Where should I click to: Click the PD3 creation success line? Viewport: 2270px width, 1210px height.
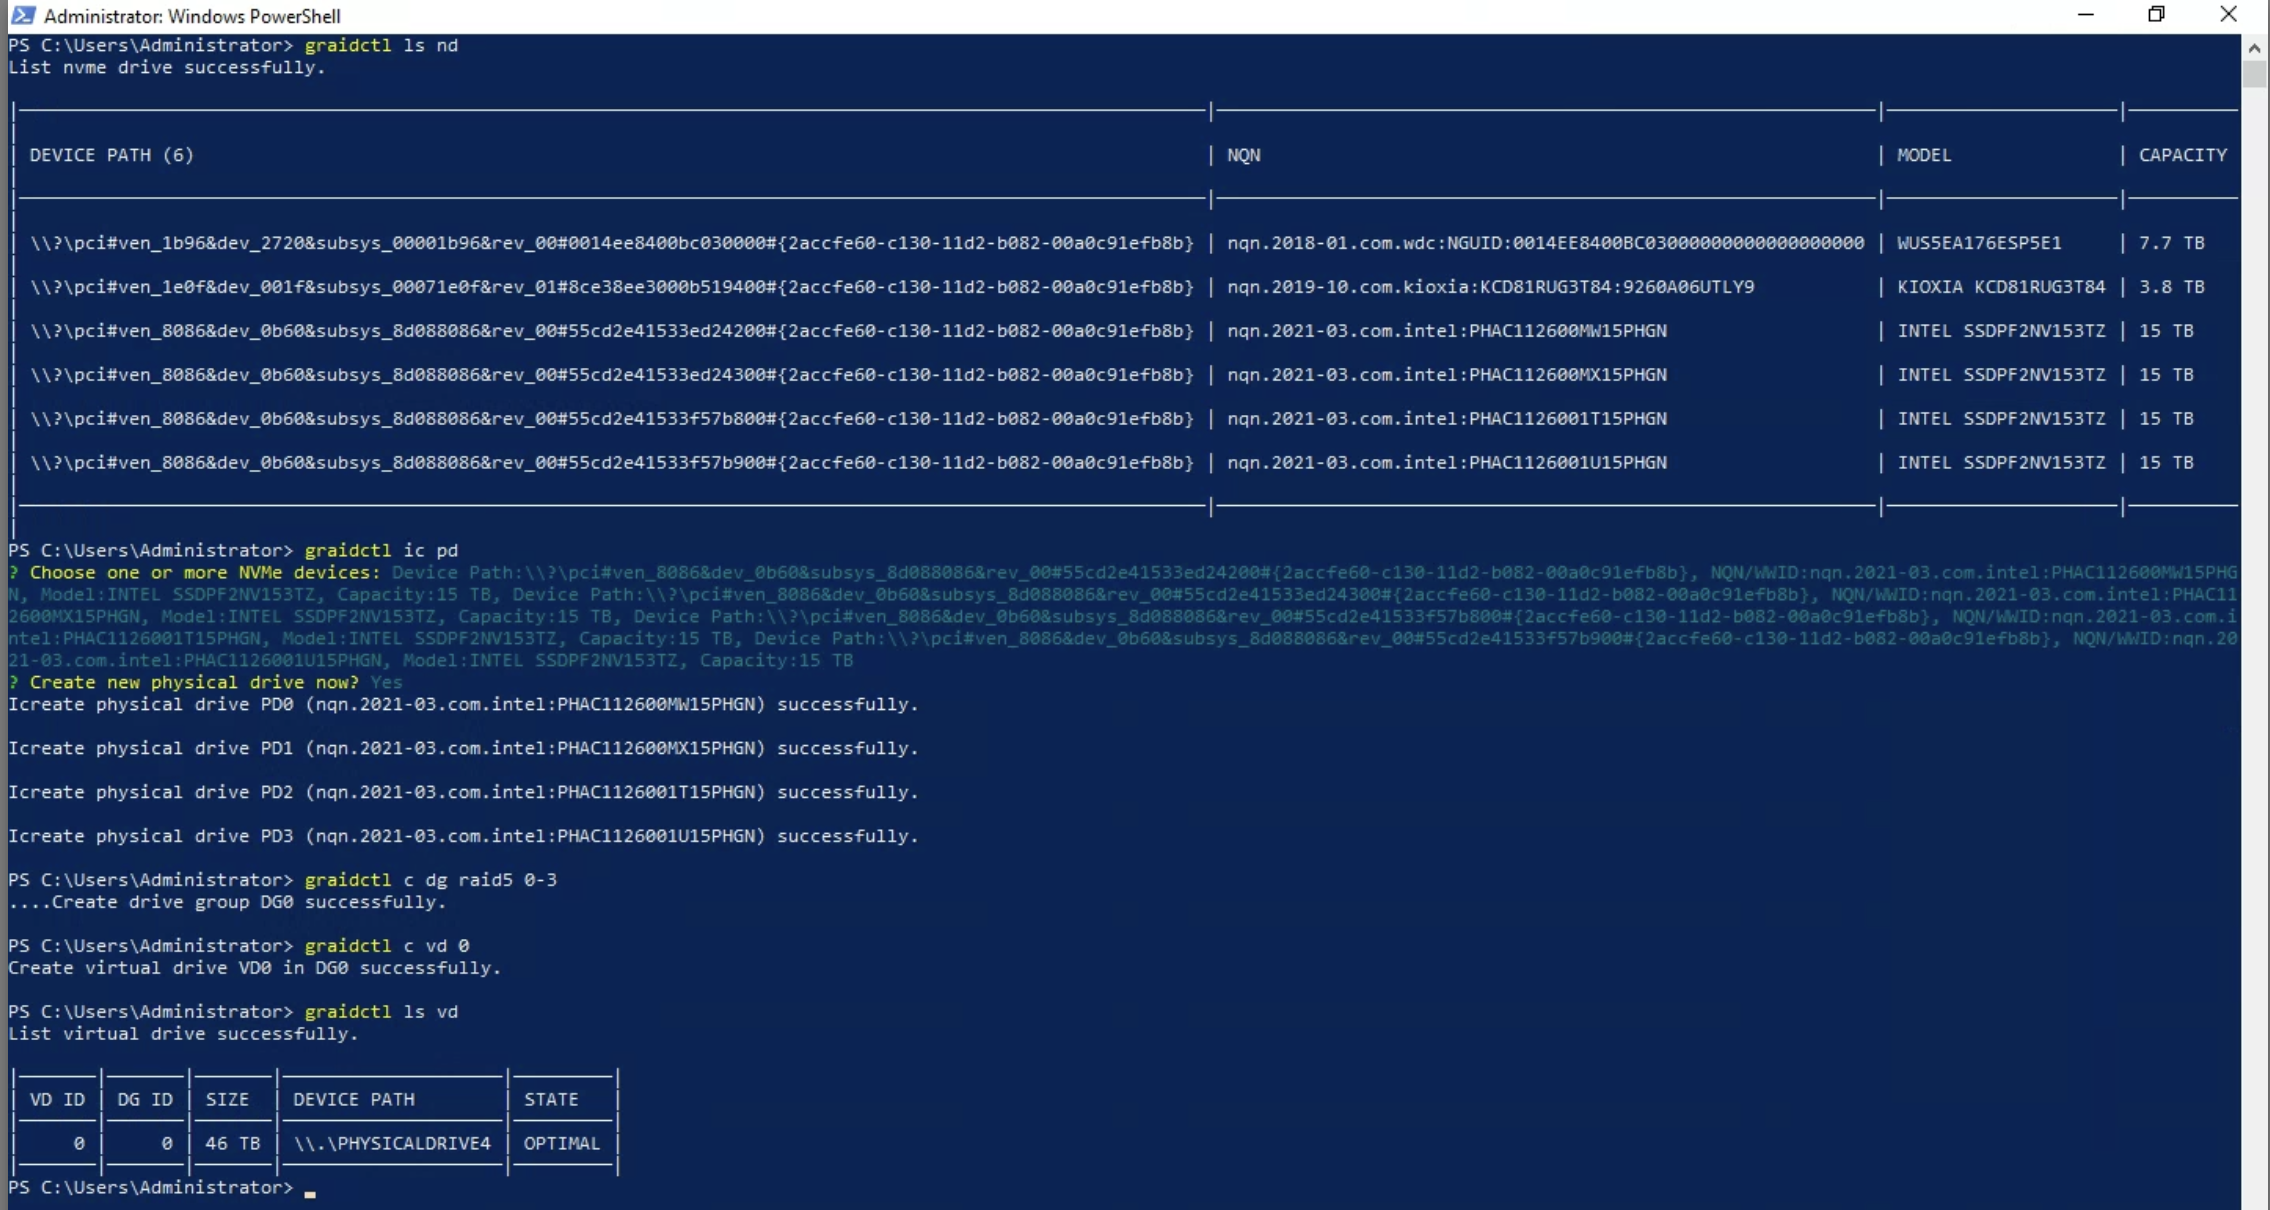[463, 836]
